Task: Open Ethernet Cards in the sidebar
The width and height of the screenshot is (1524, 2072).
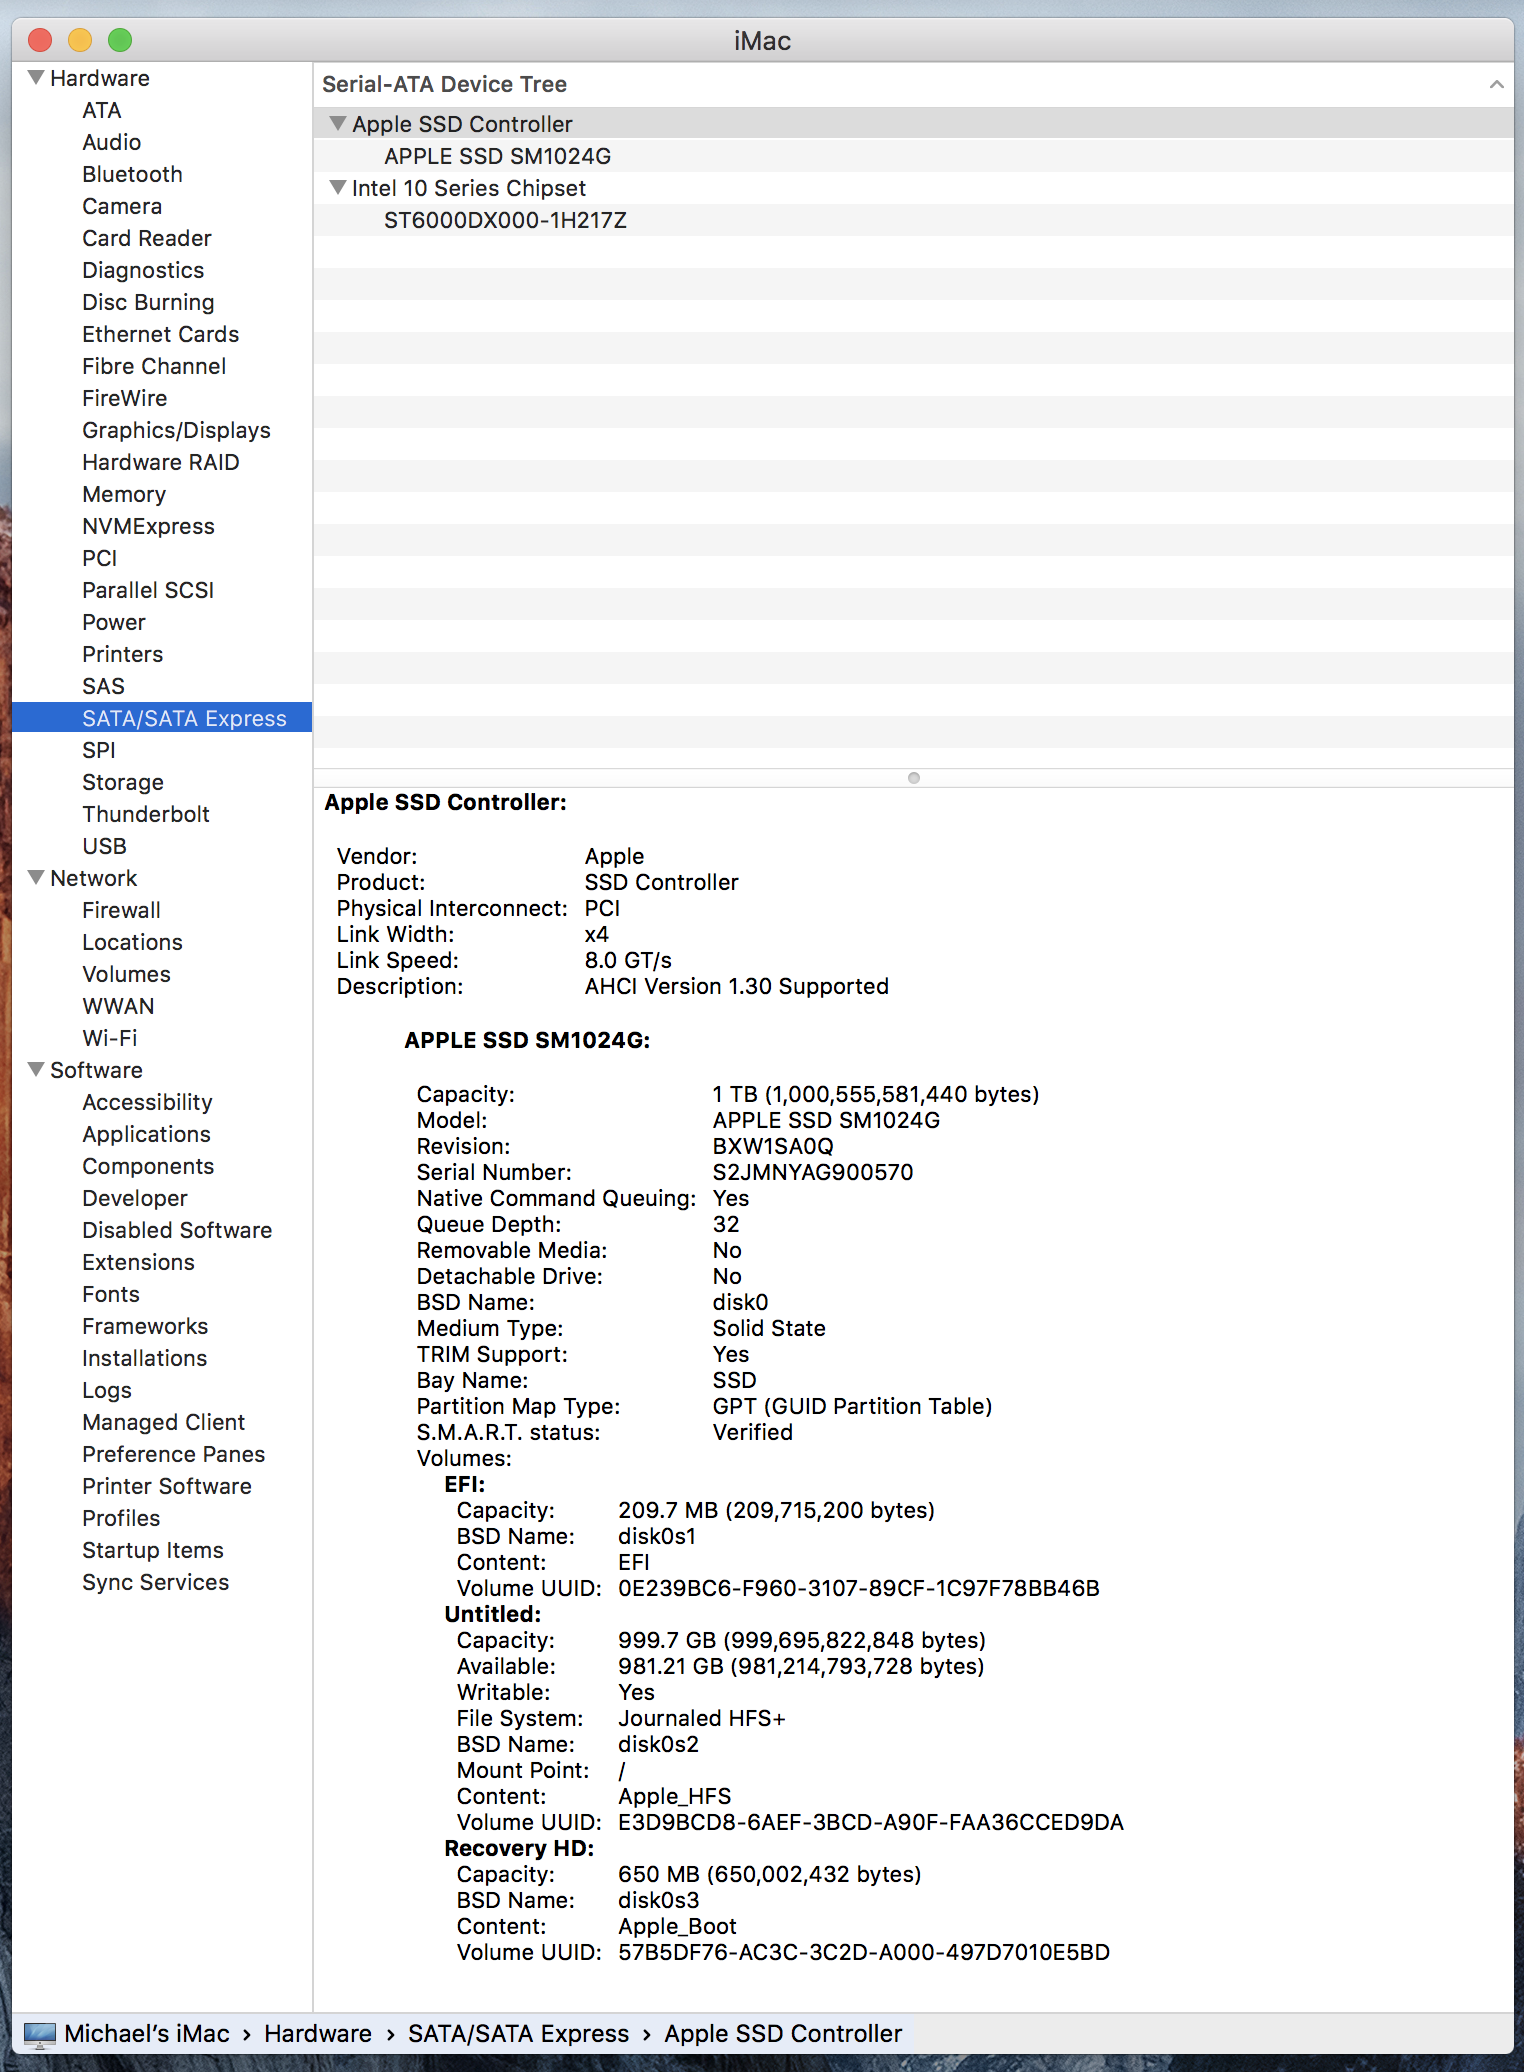Action: click(x=161, y=334)
